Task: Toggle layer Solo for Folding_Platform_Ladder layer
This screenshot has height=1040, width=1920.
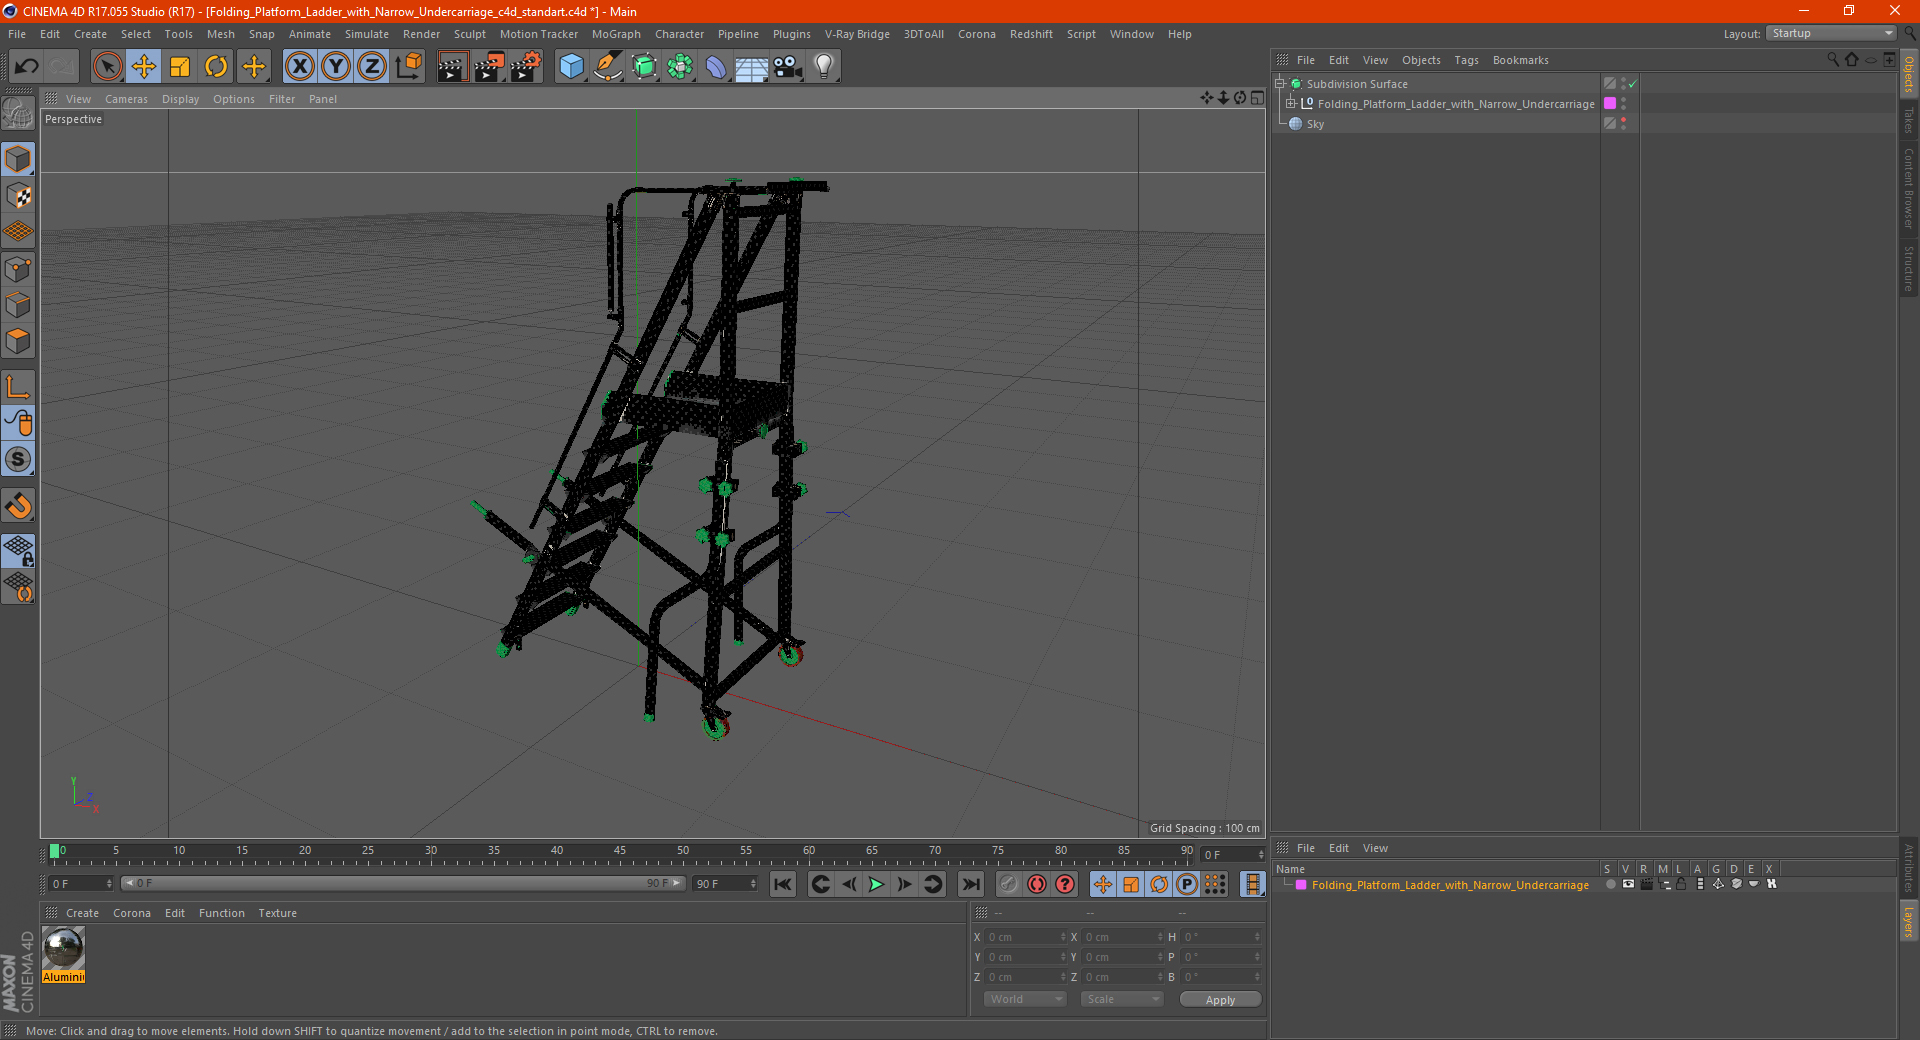Action: (x=1610, y=884)
